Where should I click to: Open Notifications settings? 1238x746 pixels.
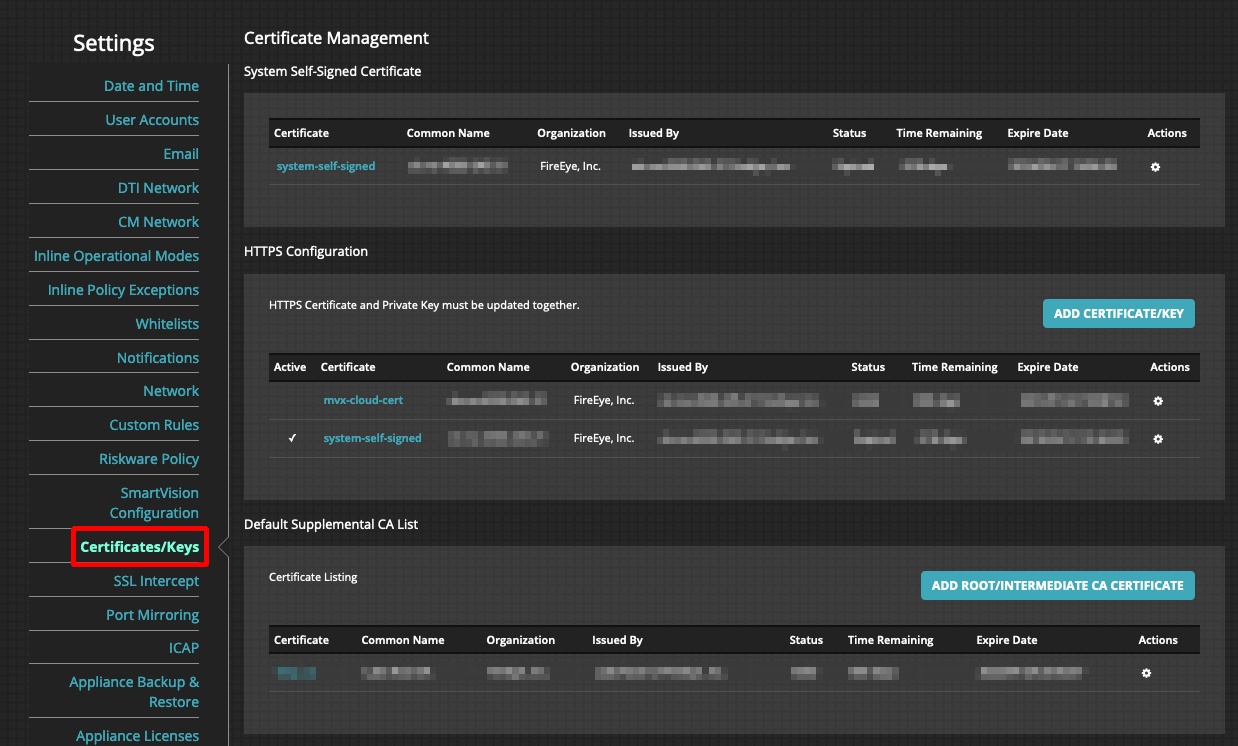(158, 358)
